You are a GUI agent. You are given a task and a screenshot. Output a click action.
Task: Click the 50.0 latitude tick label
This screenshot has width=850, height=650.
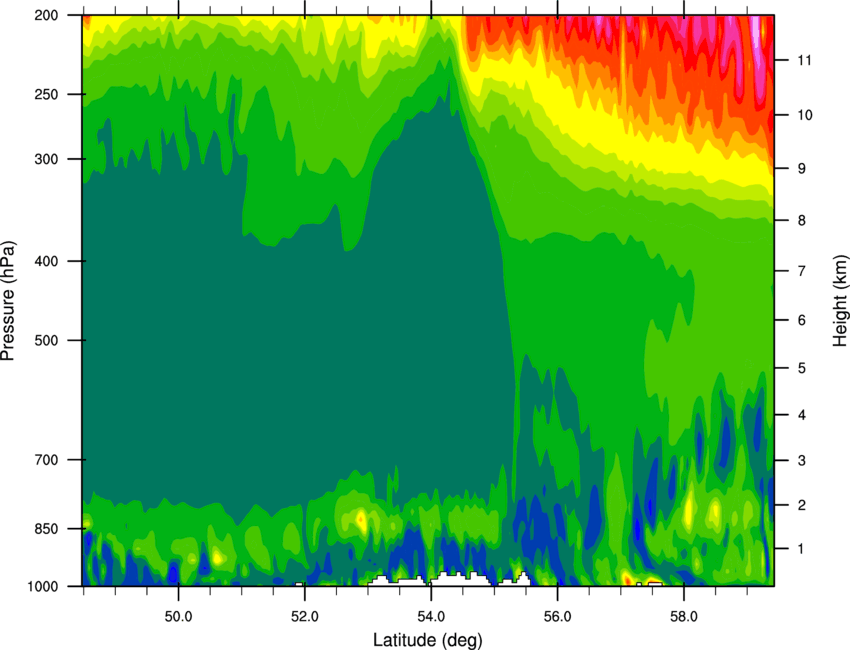click(178, 616)
